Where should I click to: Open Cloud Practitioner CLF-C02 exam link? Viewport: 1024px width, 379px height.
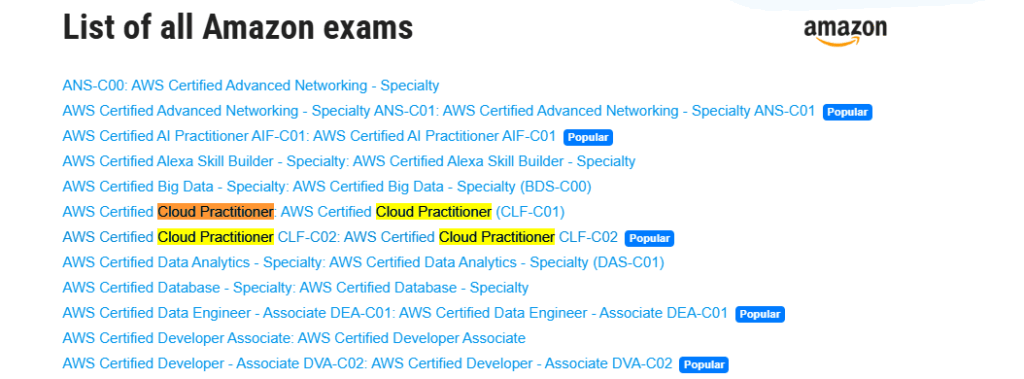(x=340, y=237)
